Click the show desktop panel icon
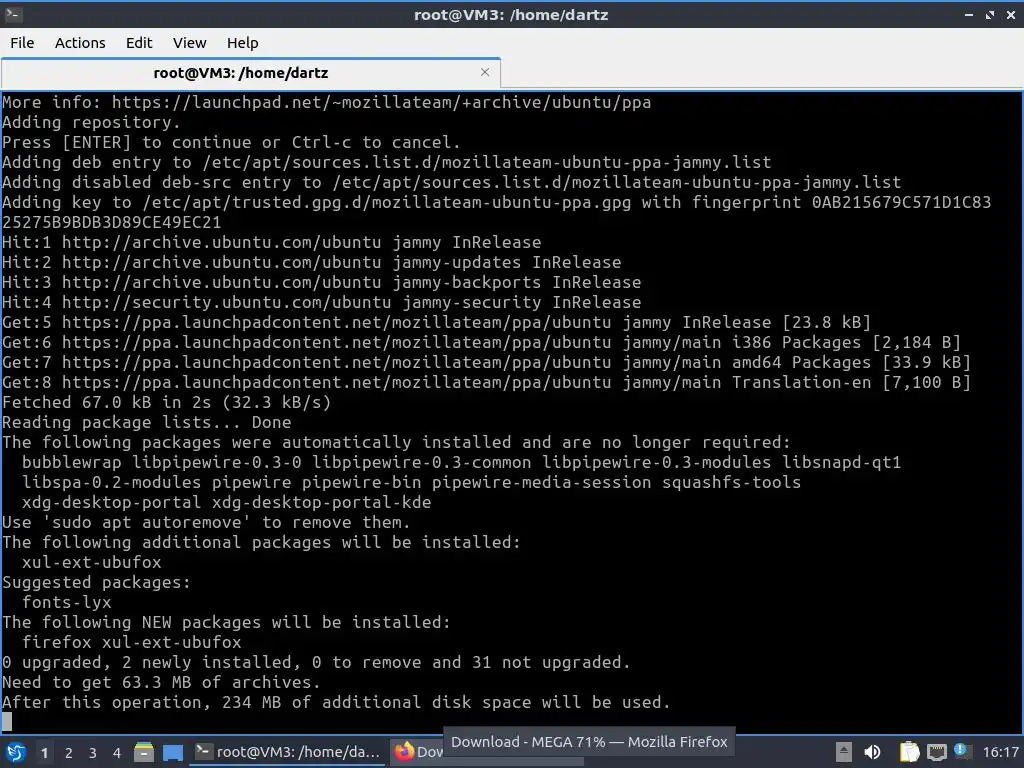The height and width of the screenshot is (768, 1024). (172, 752)
